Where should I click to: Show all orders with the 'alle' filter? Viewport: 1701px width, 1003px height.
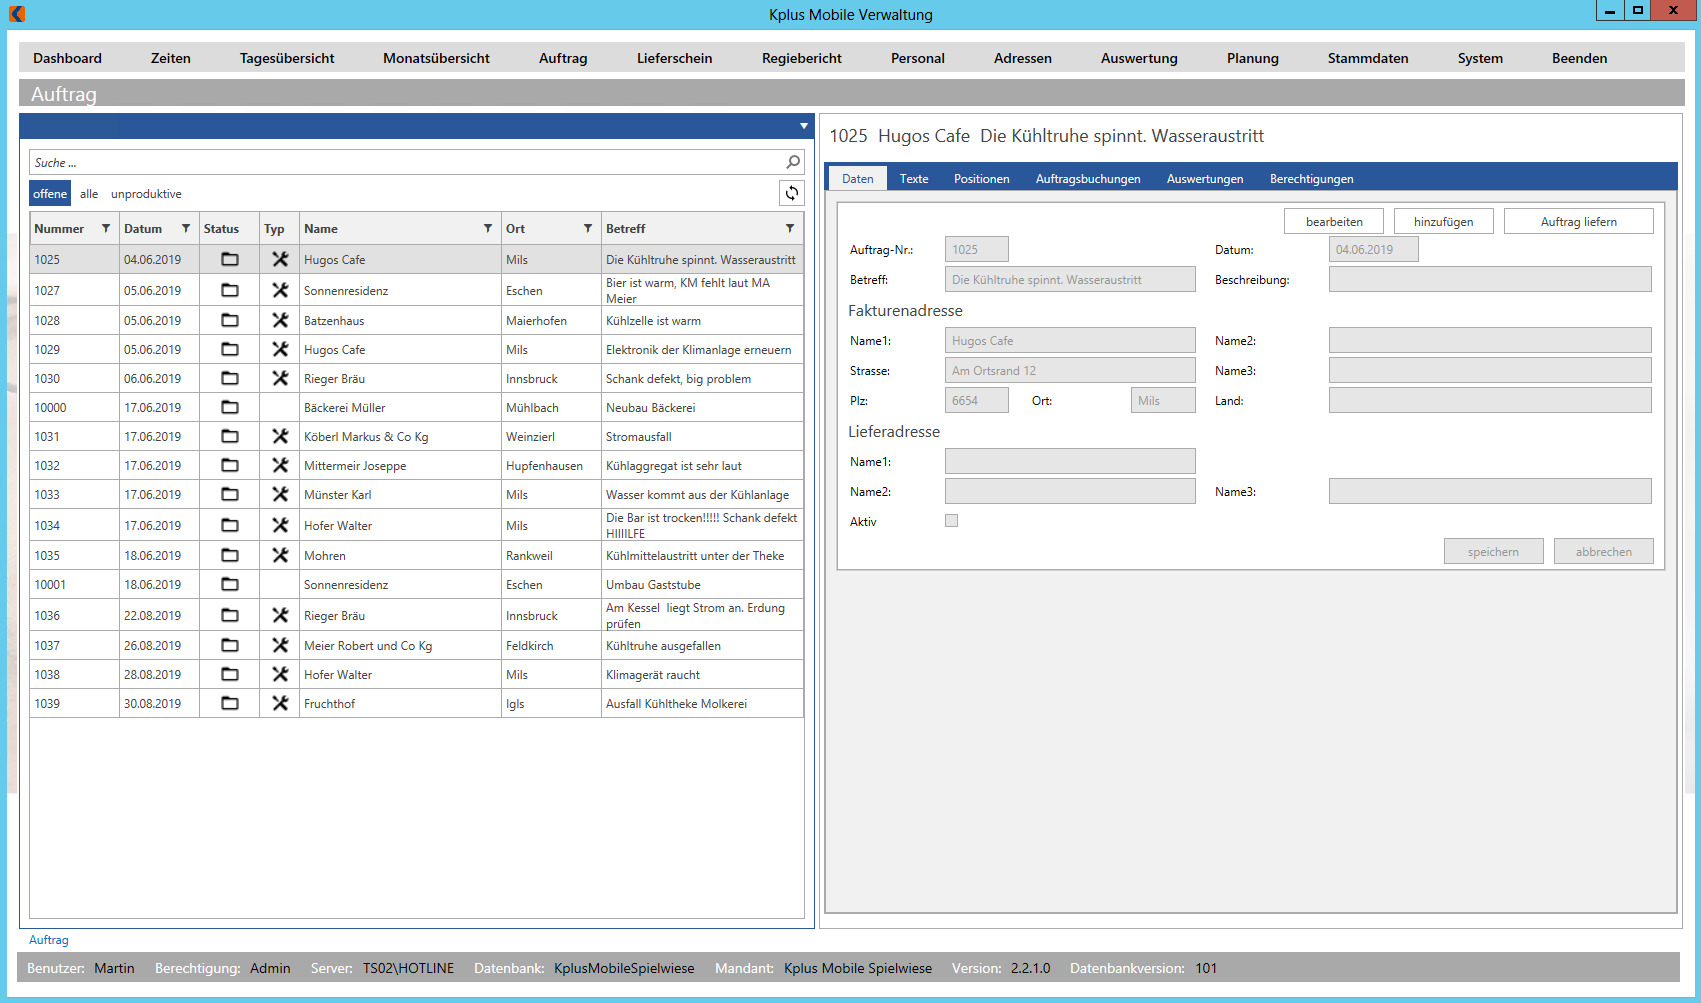[x=89, y=194]
